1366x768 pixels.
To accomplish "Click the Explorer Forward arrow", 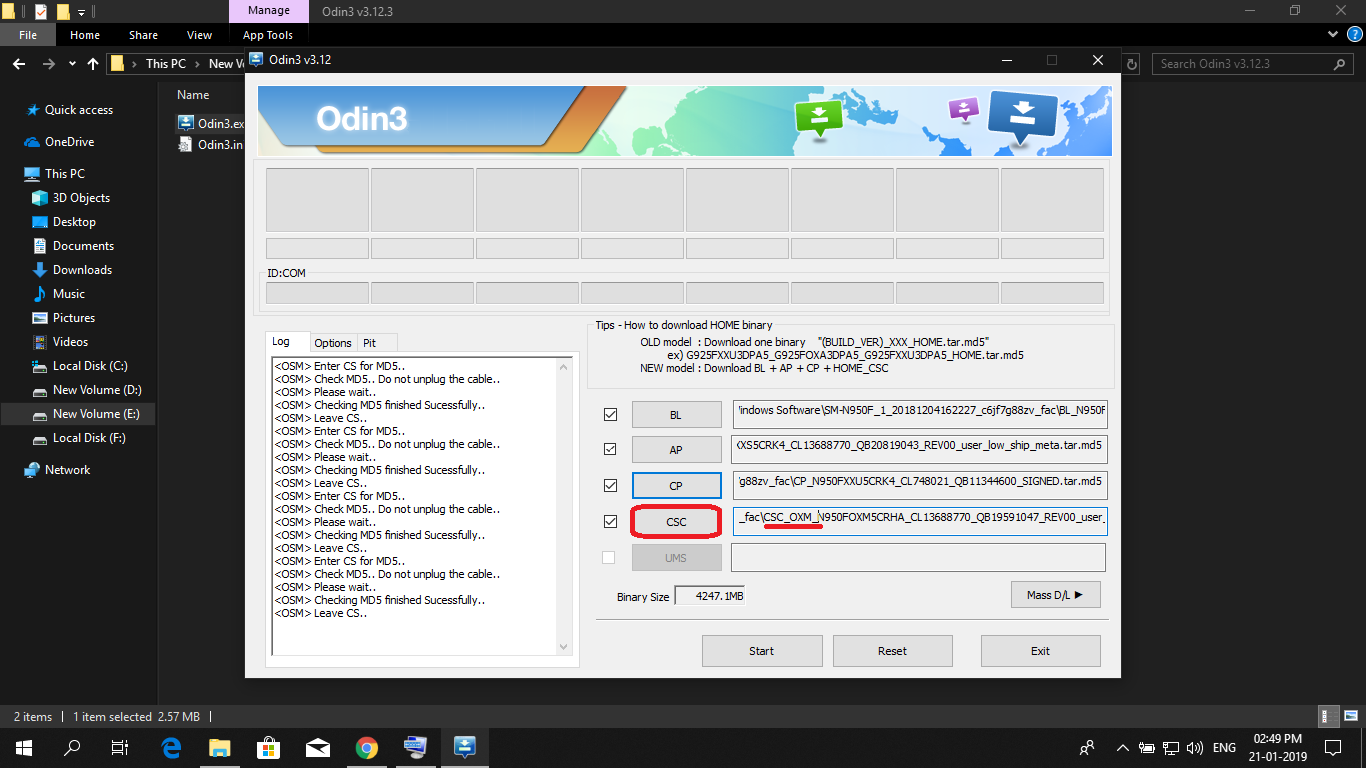I will [x=49, y=64].
